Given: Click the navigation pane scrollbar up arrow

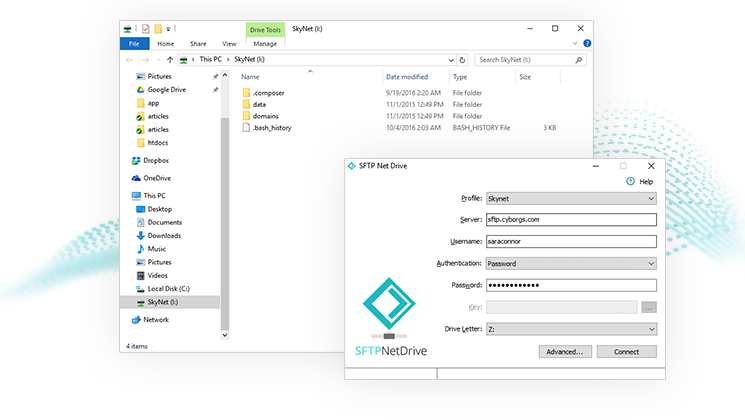Looking at the screenshot, I should click(x=225, y=76).
